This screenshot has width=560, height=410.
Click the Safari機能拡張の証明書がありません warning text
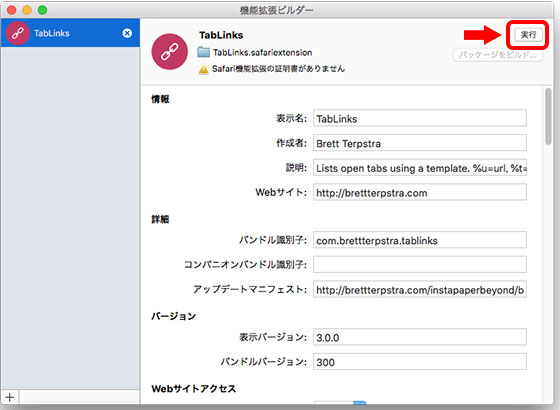click(278, 69)
